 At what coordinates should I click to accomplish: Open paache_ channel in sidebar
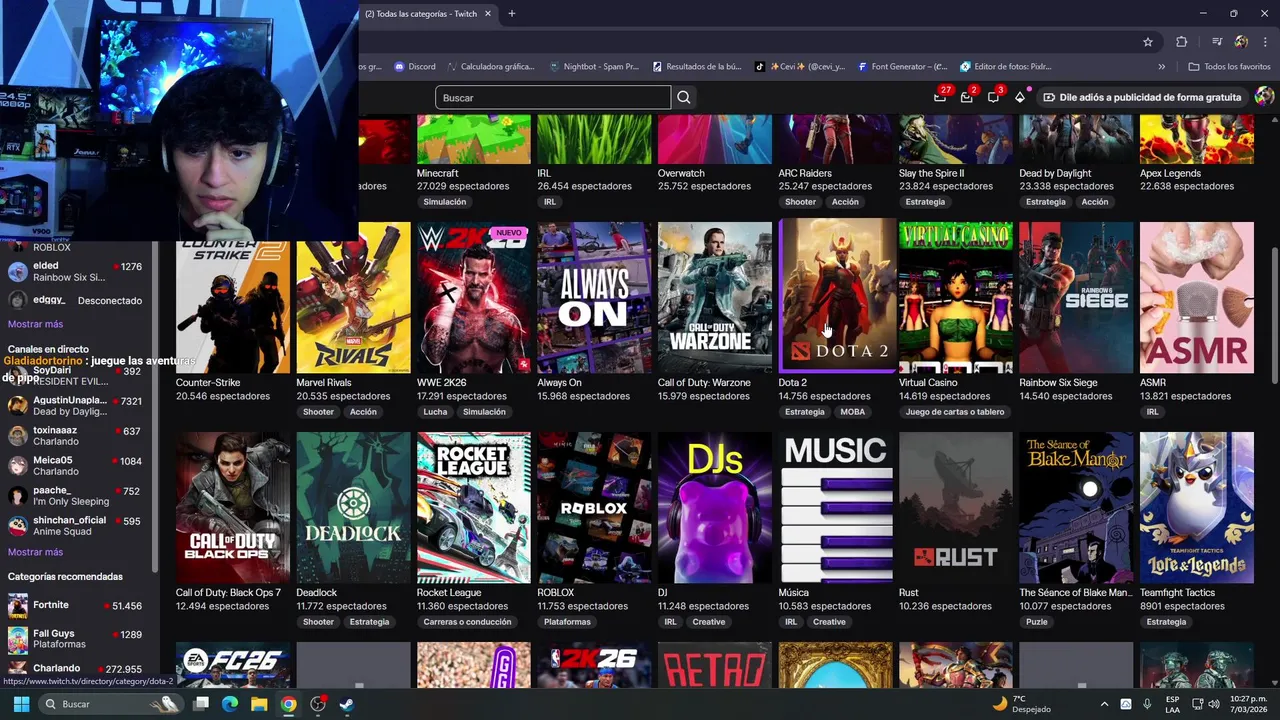(76, 495)
